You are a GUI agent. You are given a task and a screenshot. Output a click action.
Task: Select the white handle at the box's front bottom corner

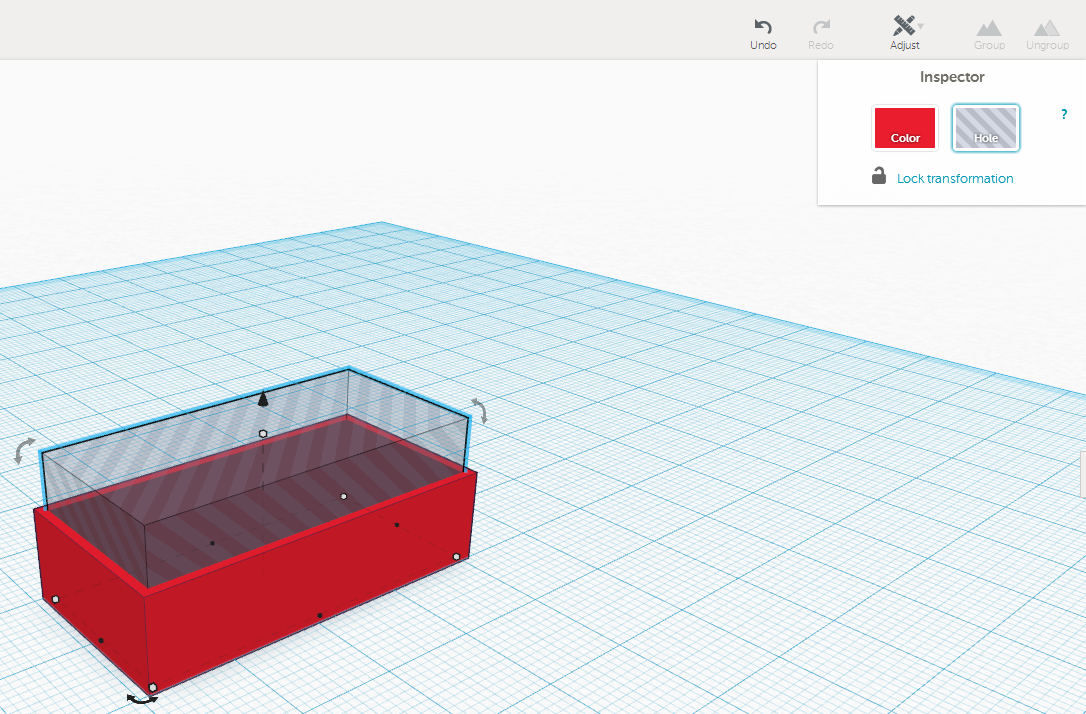coord(153,688)
